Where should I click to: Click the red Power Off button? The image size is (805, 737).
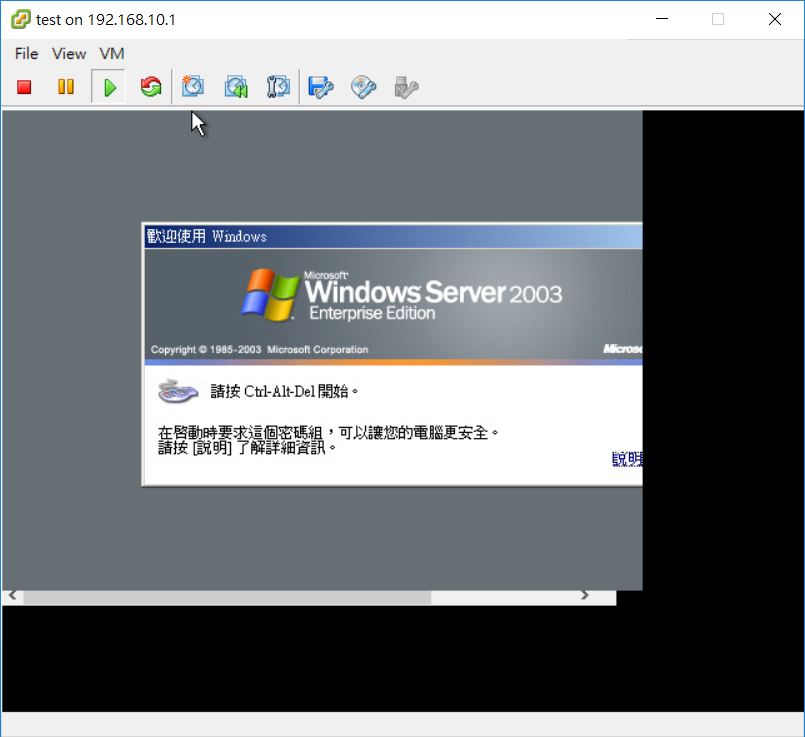coord(24,87)
